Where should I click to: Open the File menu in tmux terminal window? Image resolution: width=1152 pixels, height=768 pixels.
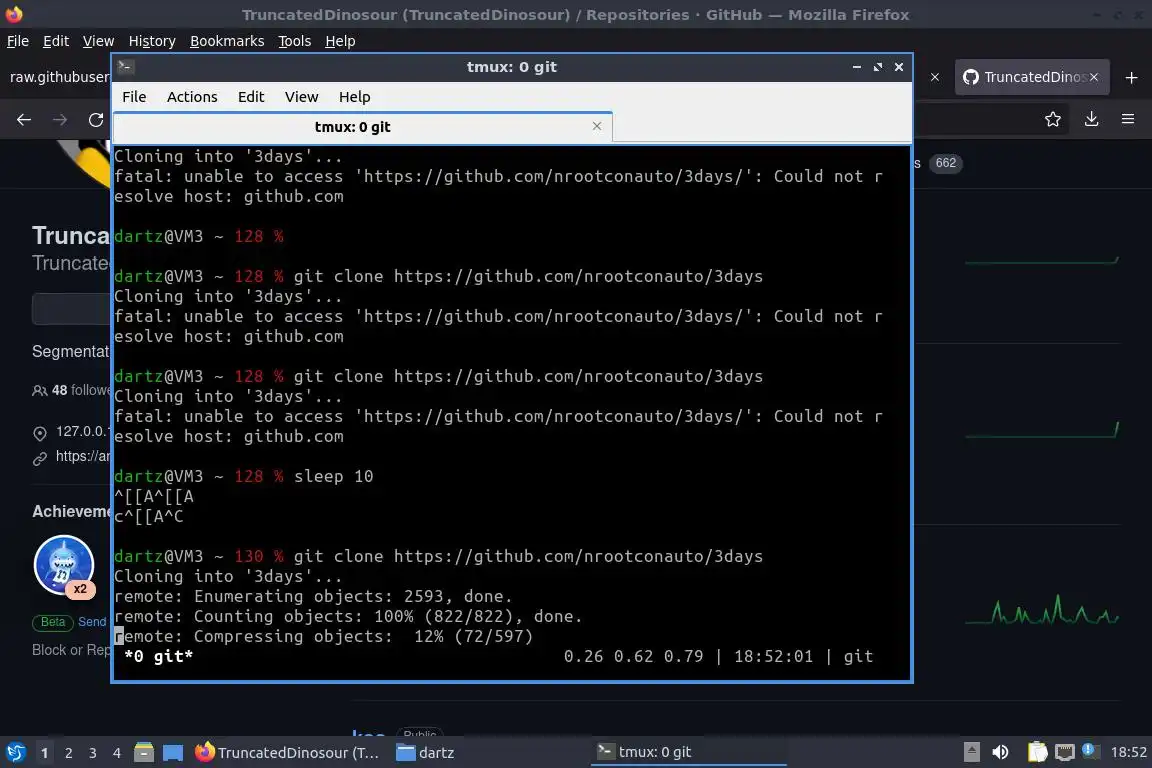[x=134, y=97]
